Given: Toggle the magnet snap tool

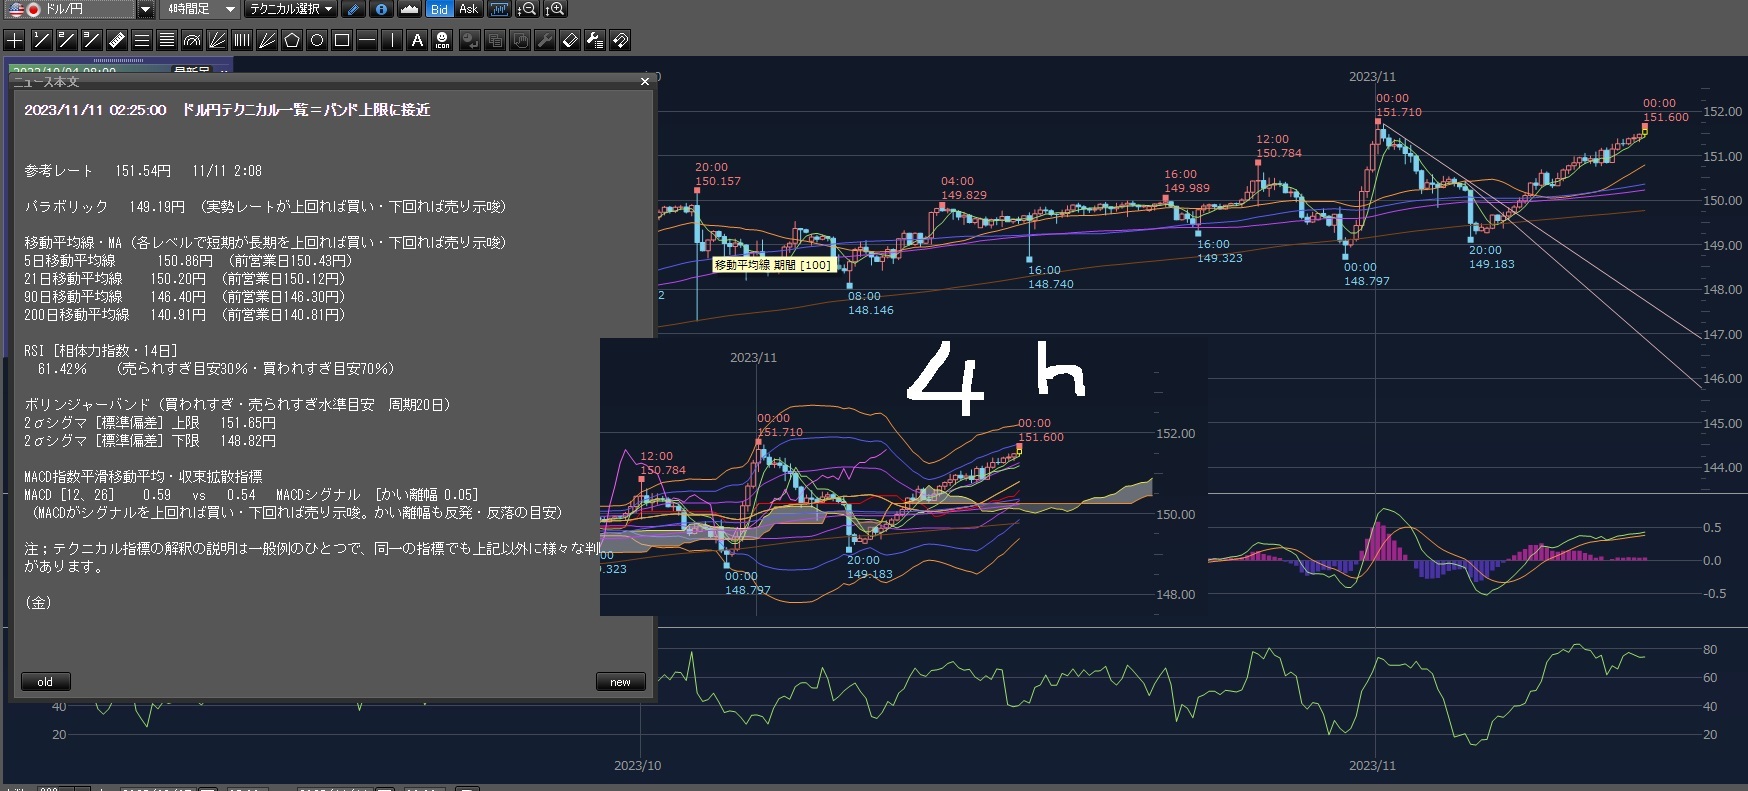Looking at the screenshot, I should click(x=619, y=40).
